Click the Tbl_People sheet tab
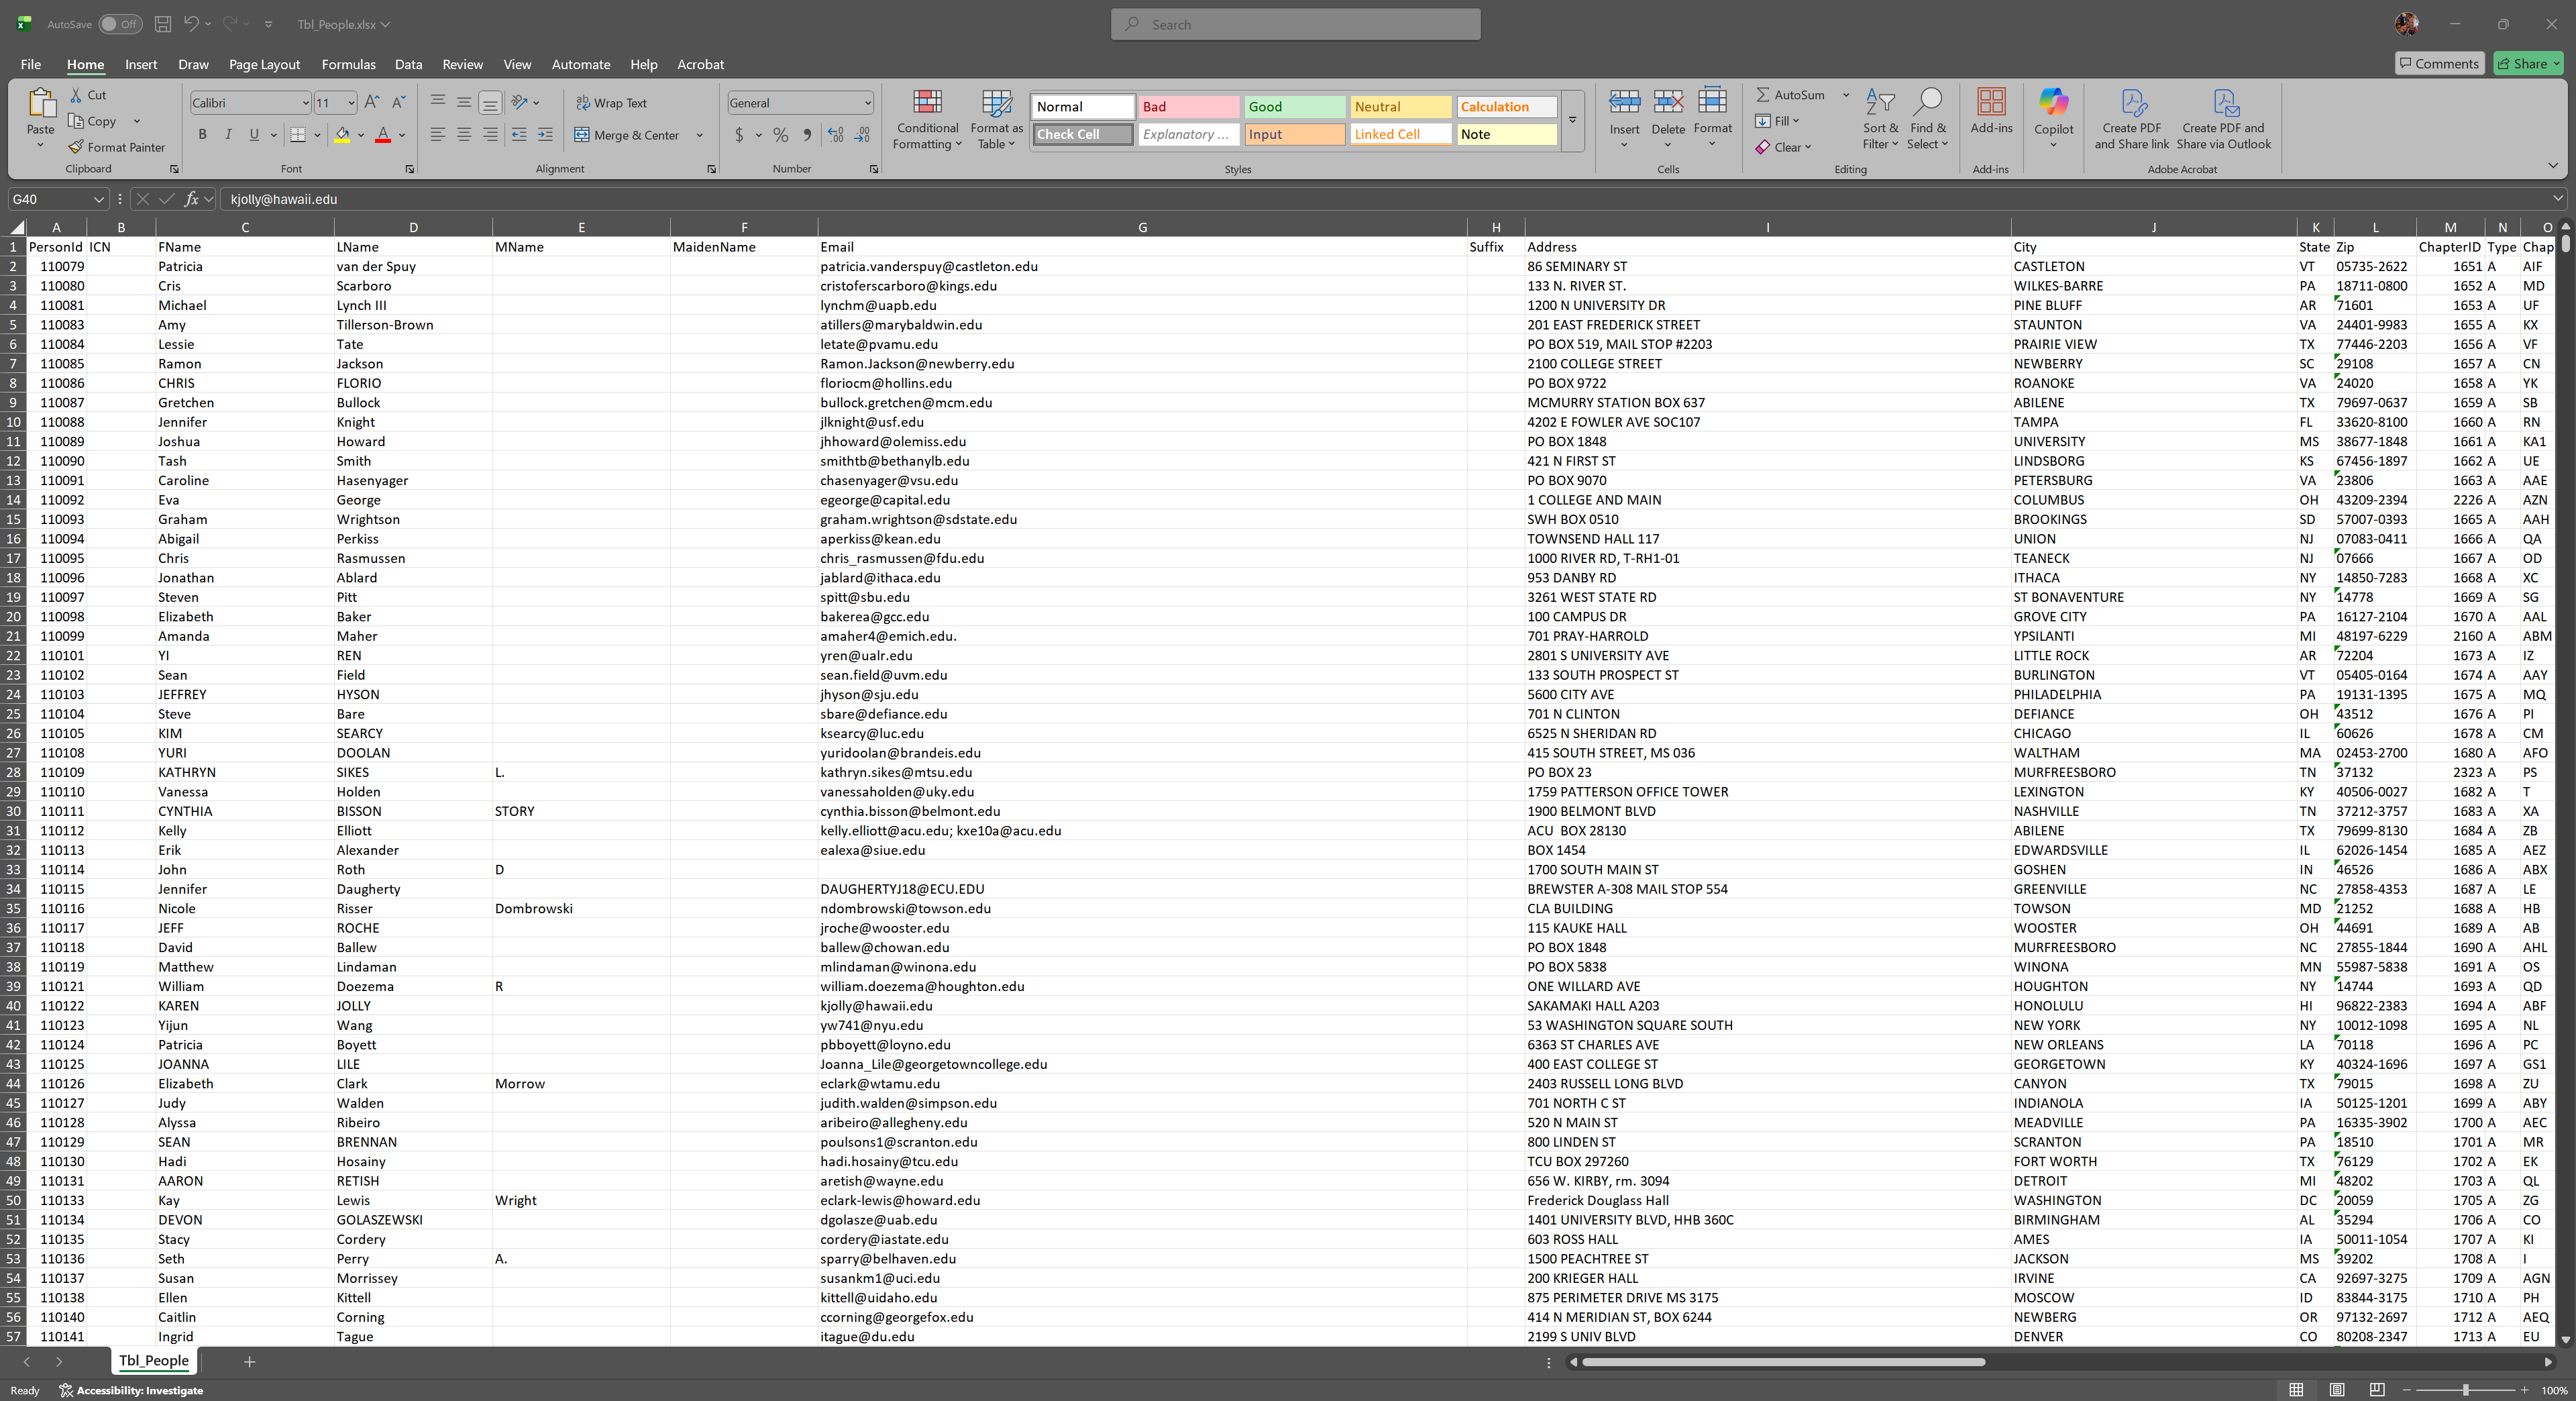The image size is (2576, 1401). (153, 1361)
